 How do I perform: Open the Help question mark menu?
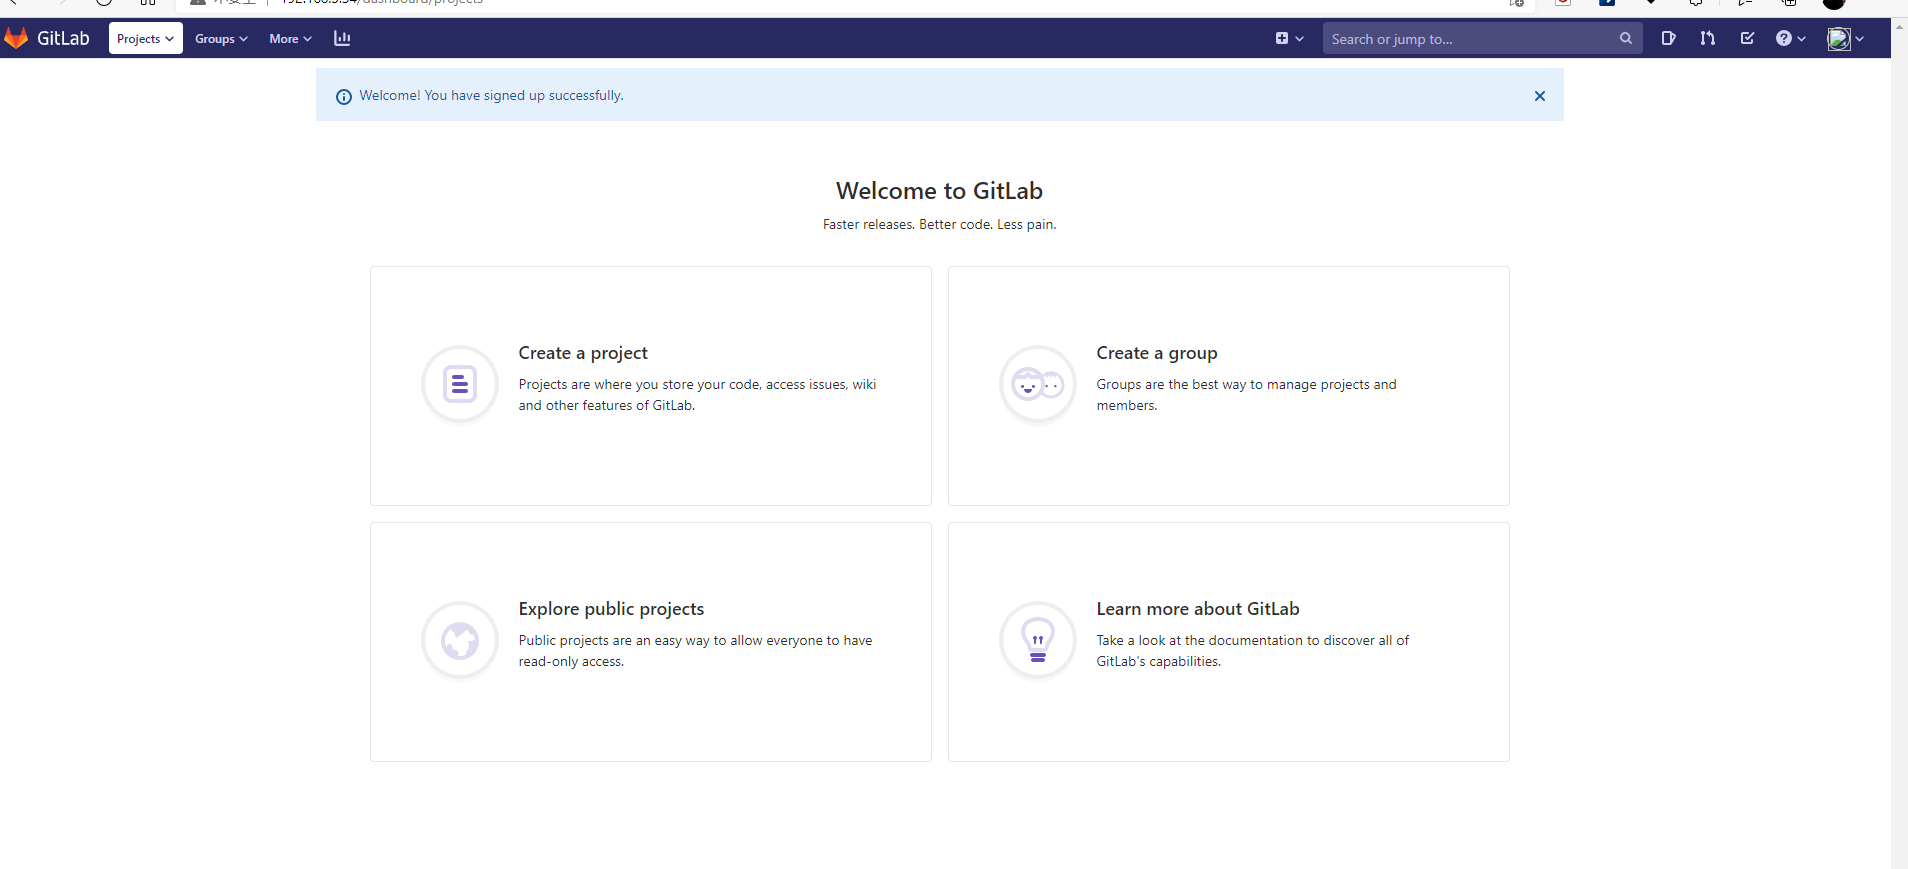point(1790,38)
